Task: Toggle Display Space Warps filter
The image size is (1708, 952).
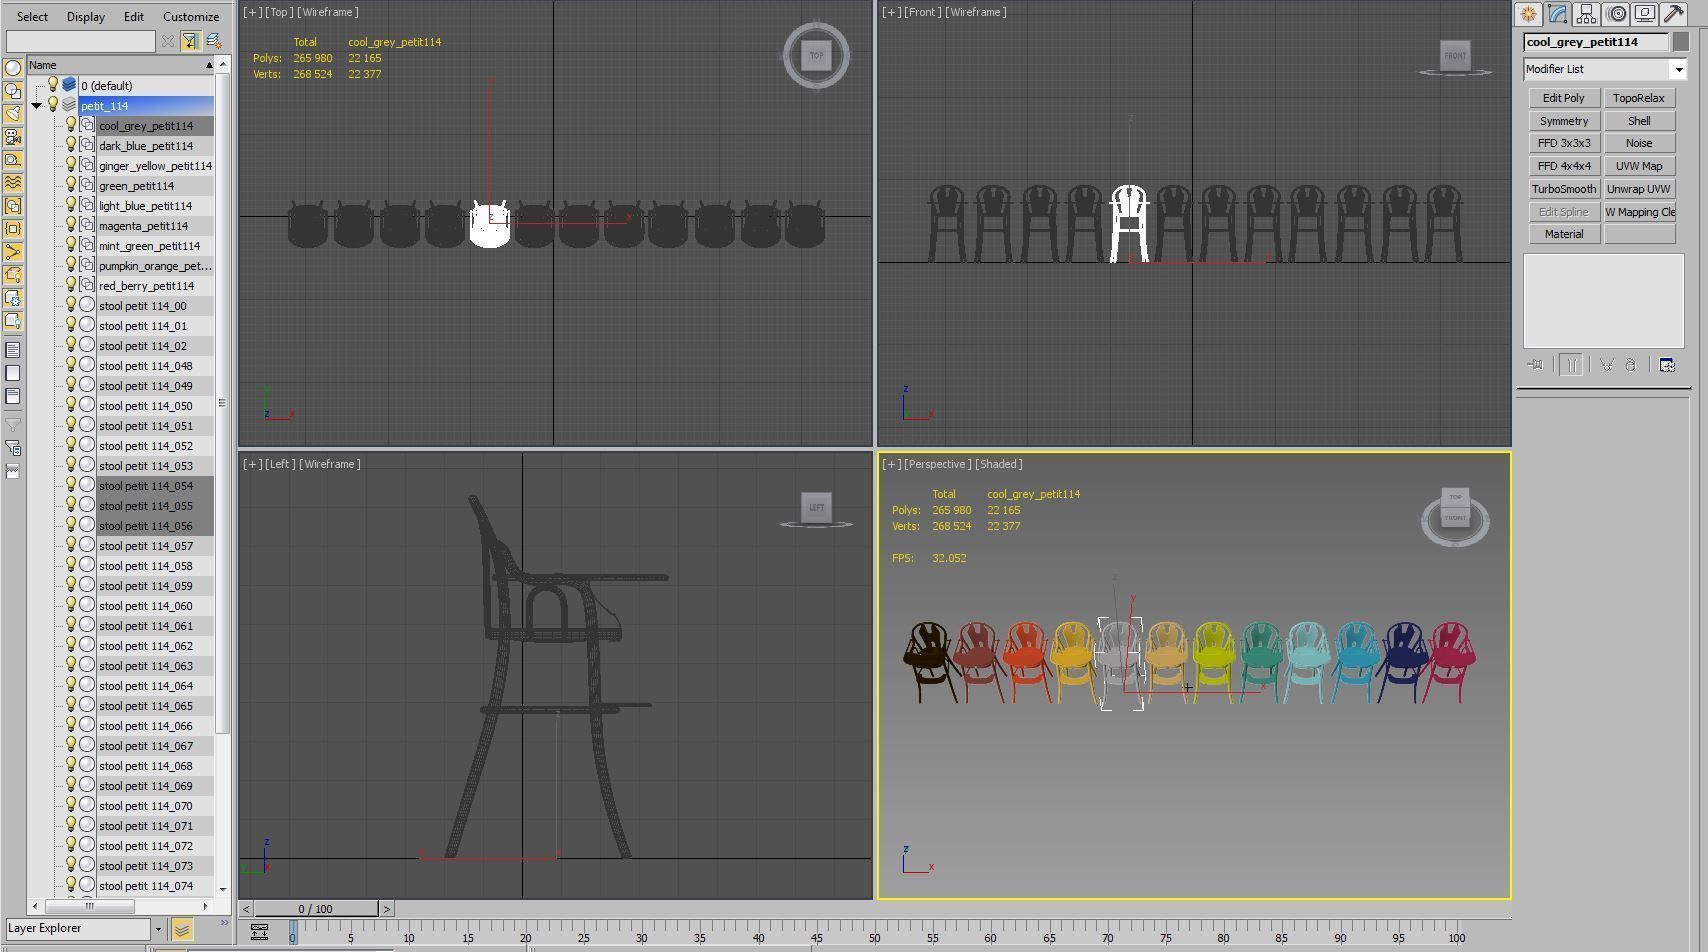Action: (x=13, y=183)
